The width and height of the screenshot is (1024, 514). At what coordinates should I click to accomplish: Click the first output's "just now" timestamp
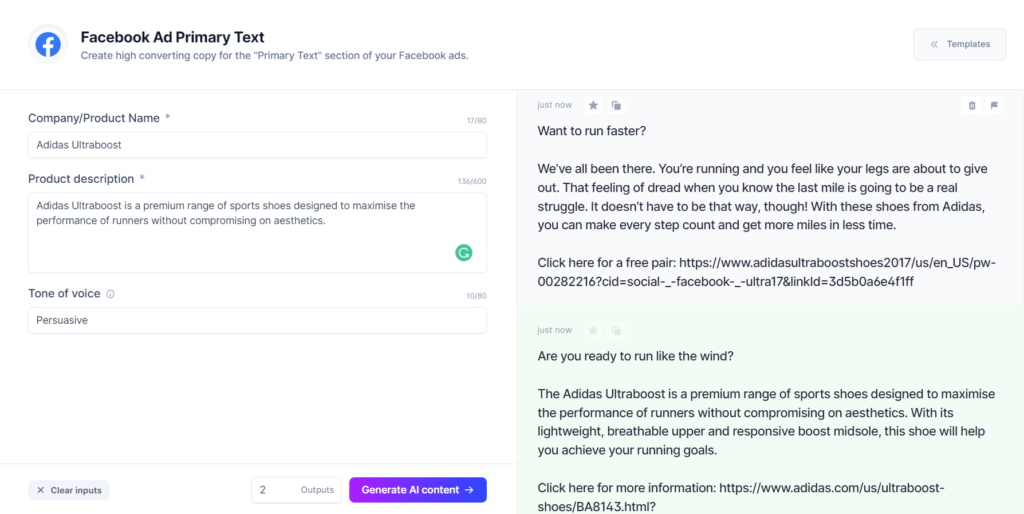pyautogui.click(x=554, y=105)
